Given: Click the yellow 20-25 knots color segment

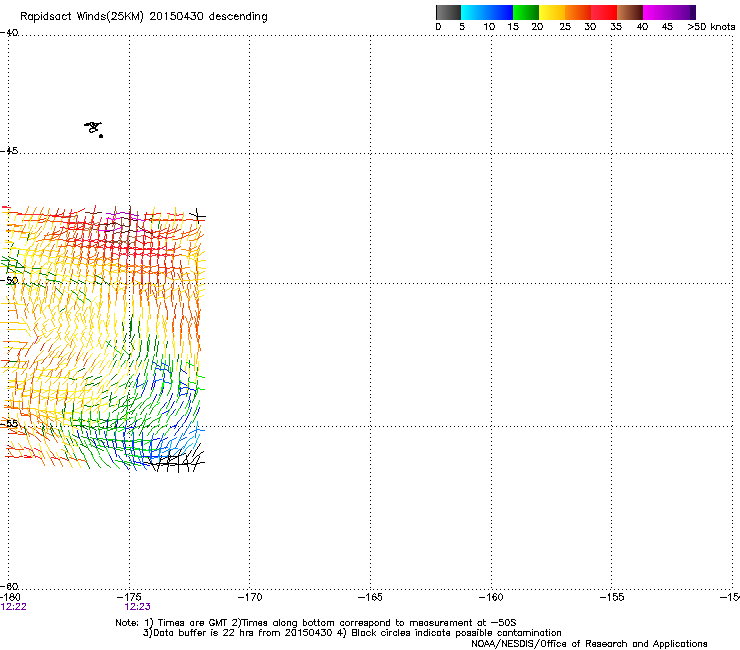Looking at the screenshot, I should [x=552, y=12].
